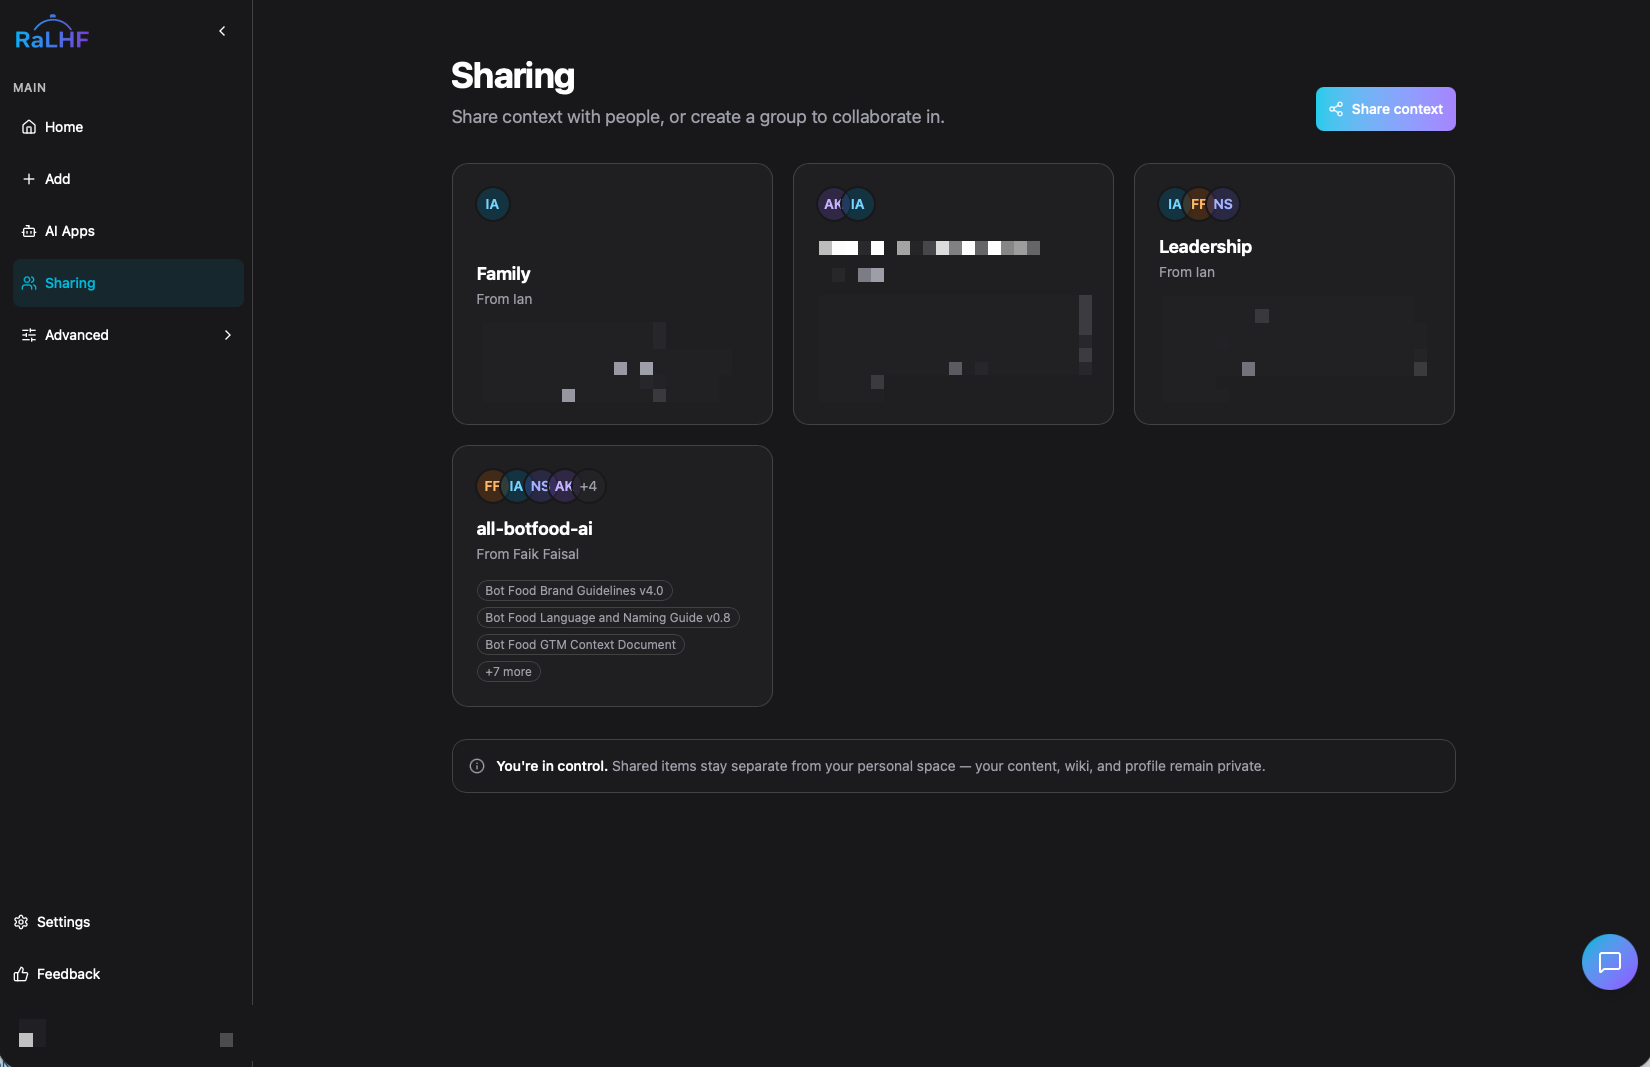The height and width of the screenshot is (1067, 1650).
Task: Click the Sharing people icon
Action: coord(29,283)
